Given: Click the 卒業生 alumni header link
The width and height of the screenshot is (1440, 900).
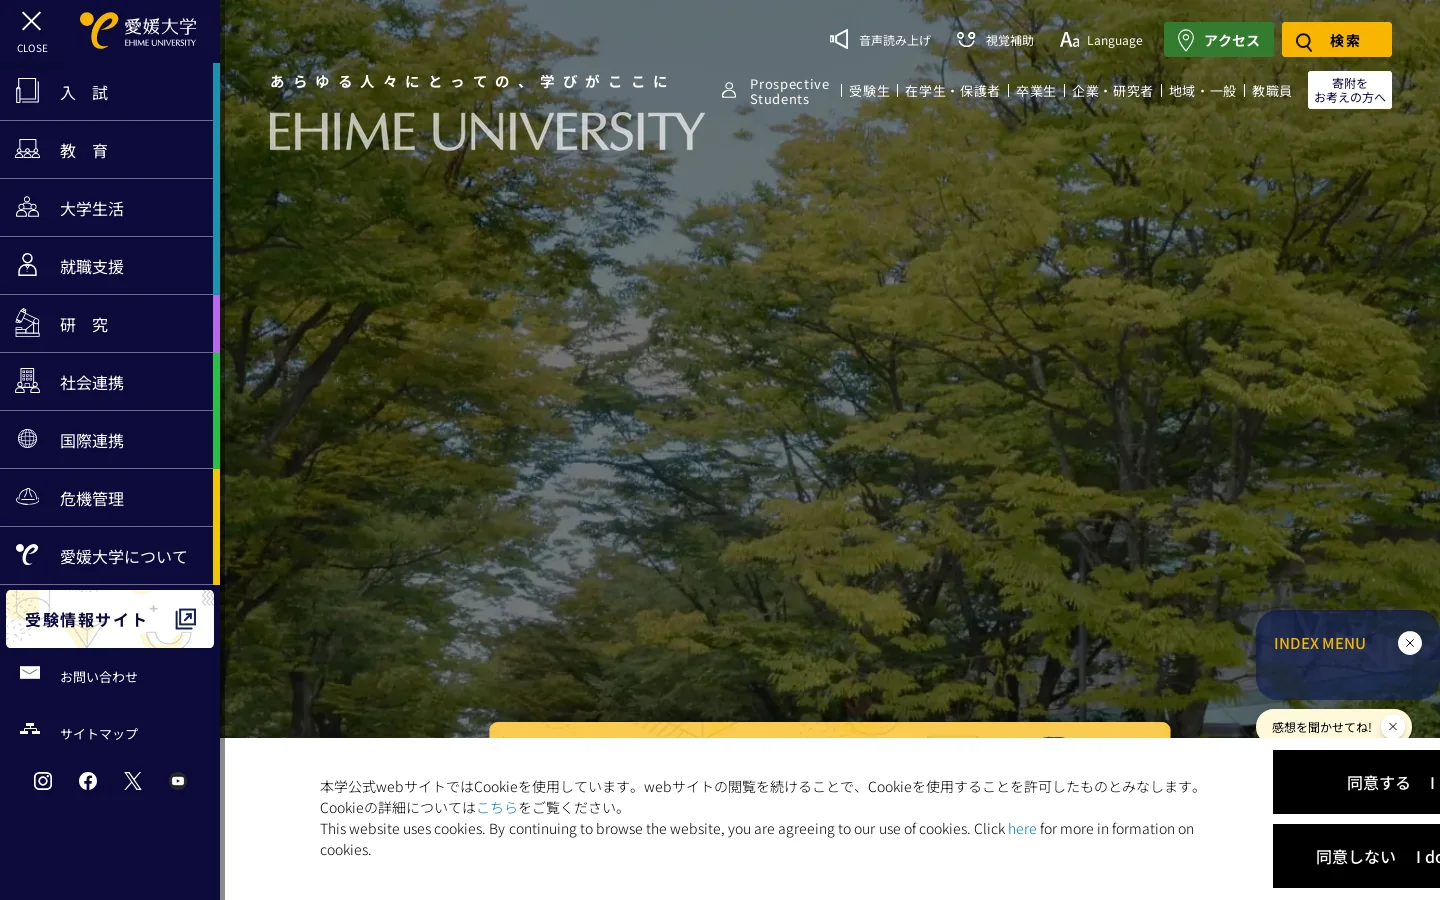Looking at the screenshot, I should (1036, 91).
